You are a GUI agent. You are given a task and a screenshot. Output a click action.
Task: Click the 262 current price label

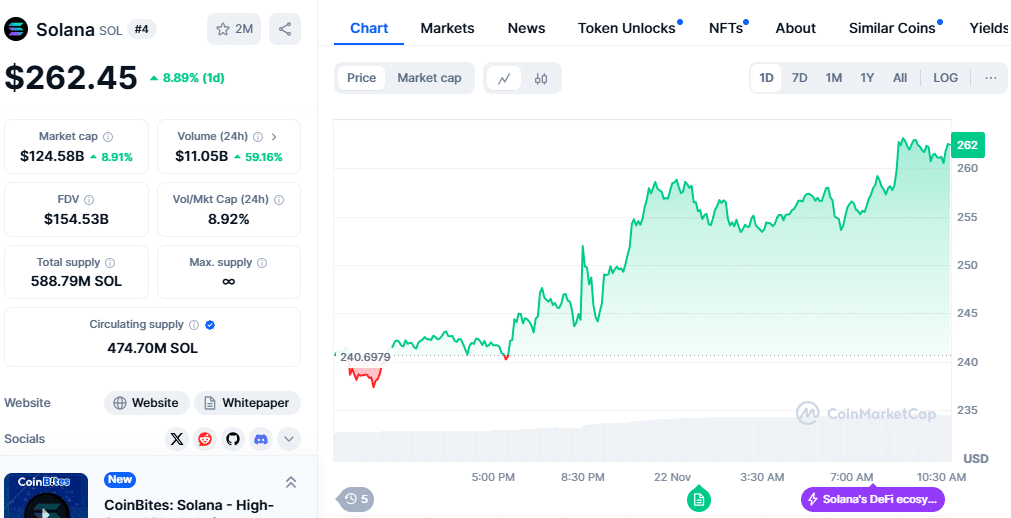(967, 145)
